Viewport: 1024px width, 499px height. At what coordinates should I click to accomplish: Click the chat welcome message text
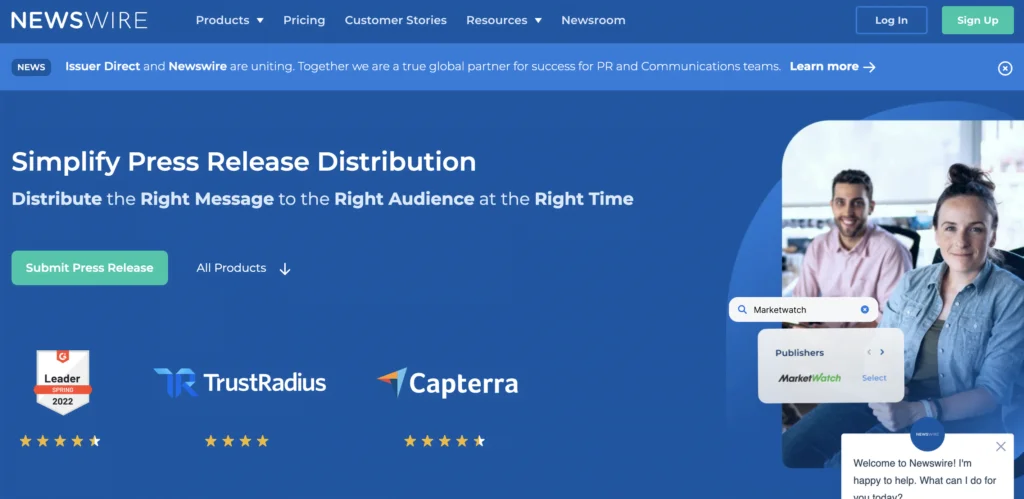[x=925, y=480]
